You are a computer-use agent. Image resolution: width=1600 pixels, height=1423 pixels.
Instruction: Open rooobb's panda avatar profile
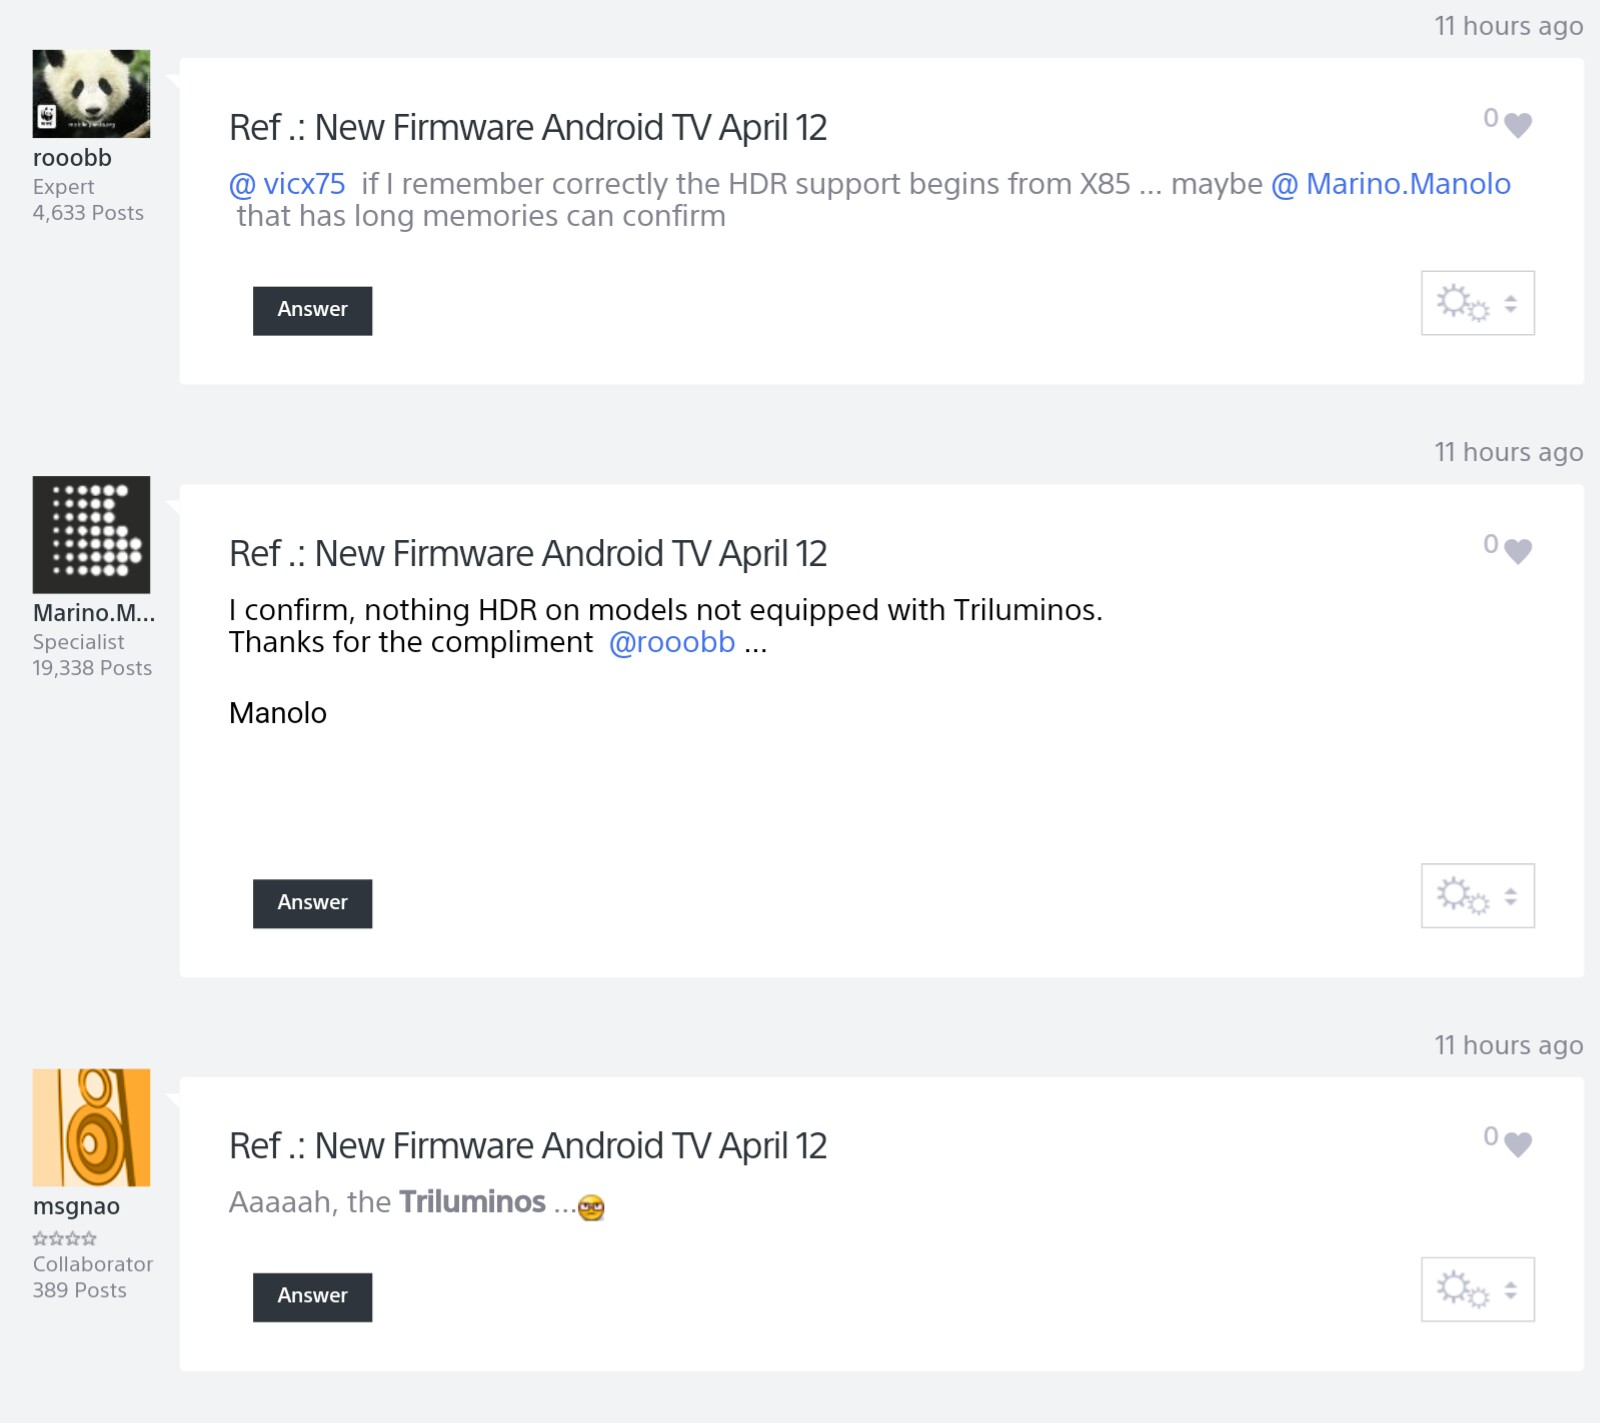point(91,93)
